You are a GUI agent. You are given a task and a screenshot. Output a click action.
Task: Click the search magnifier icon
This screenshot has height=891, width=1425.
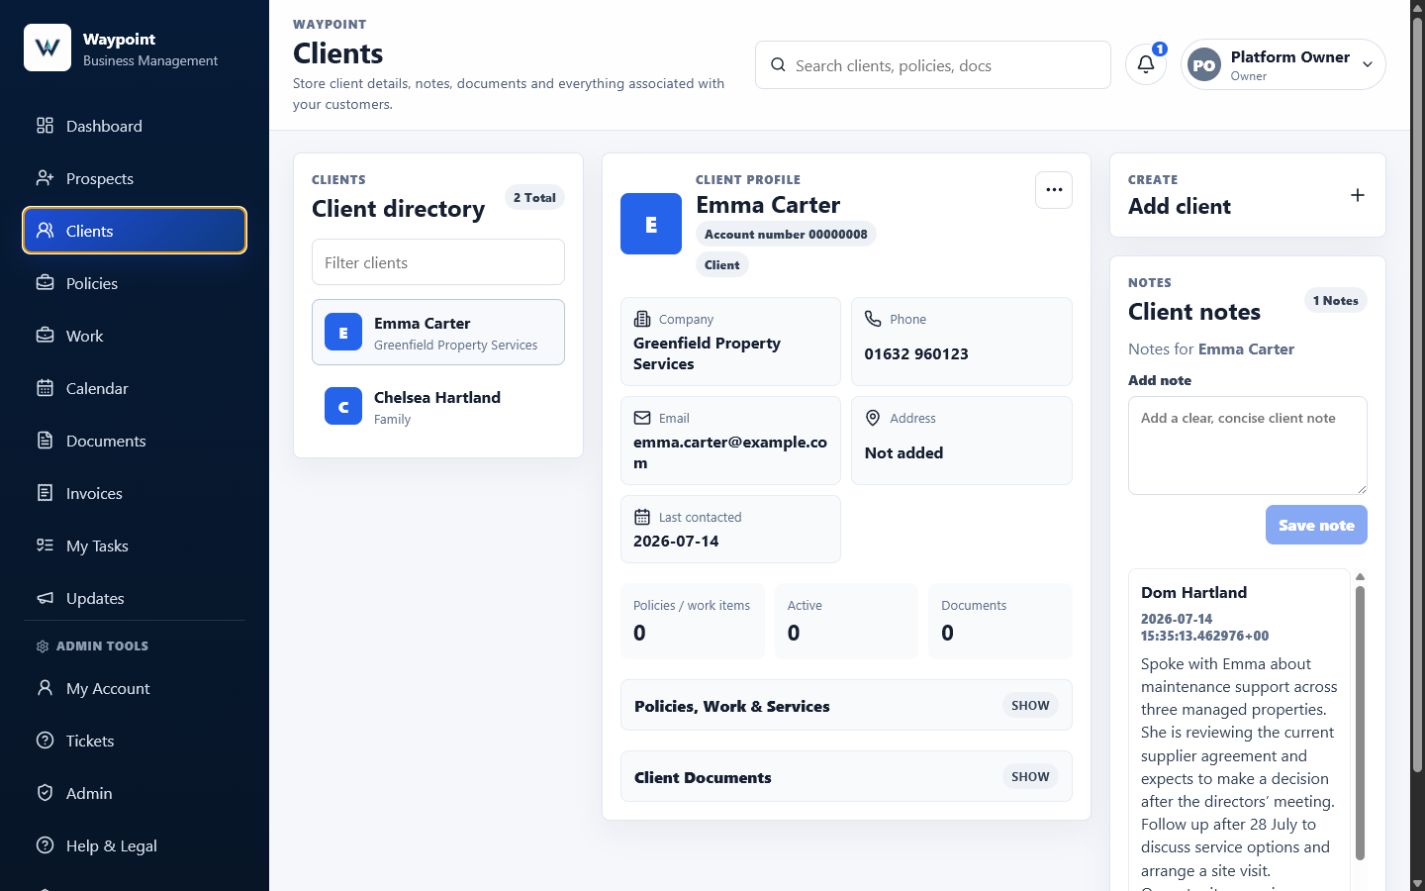coord(778,65)
